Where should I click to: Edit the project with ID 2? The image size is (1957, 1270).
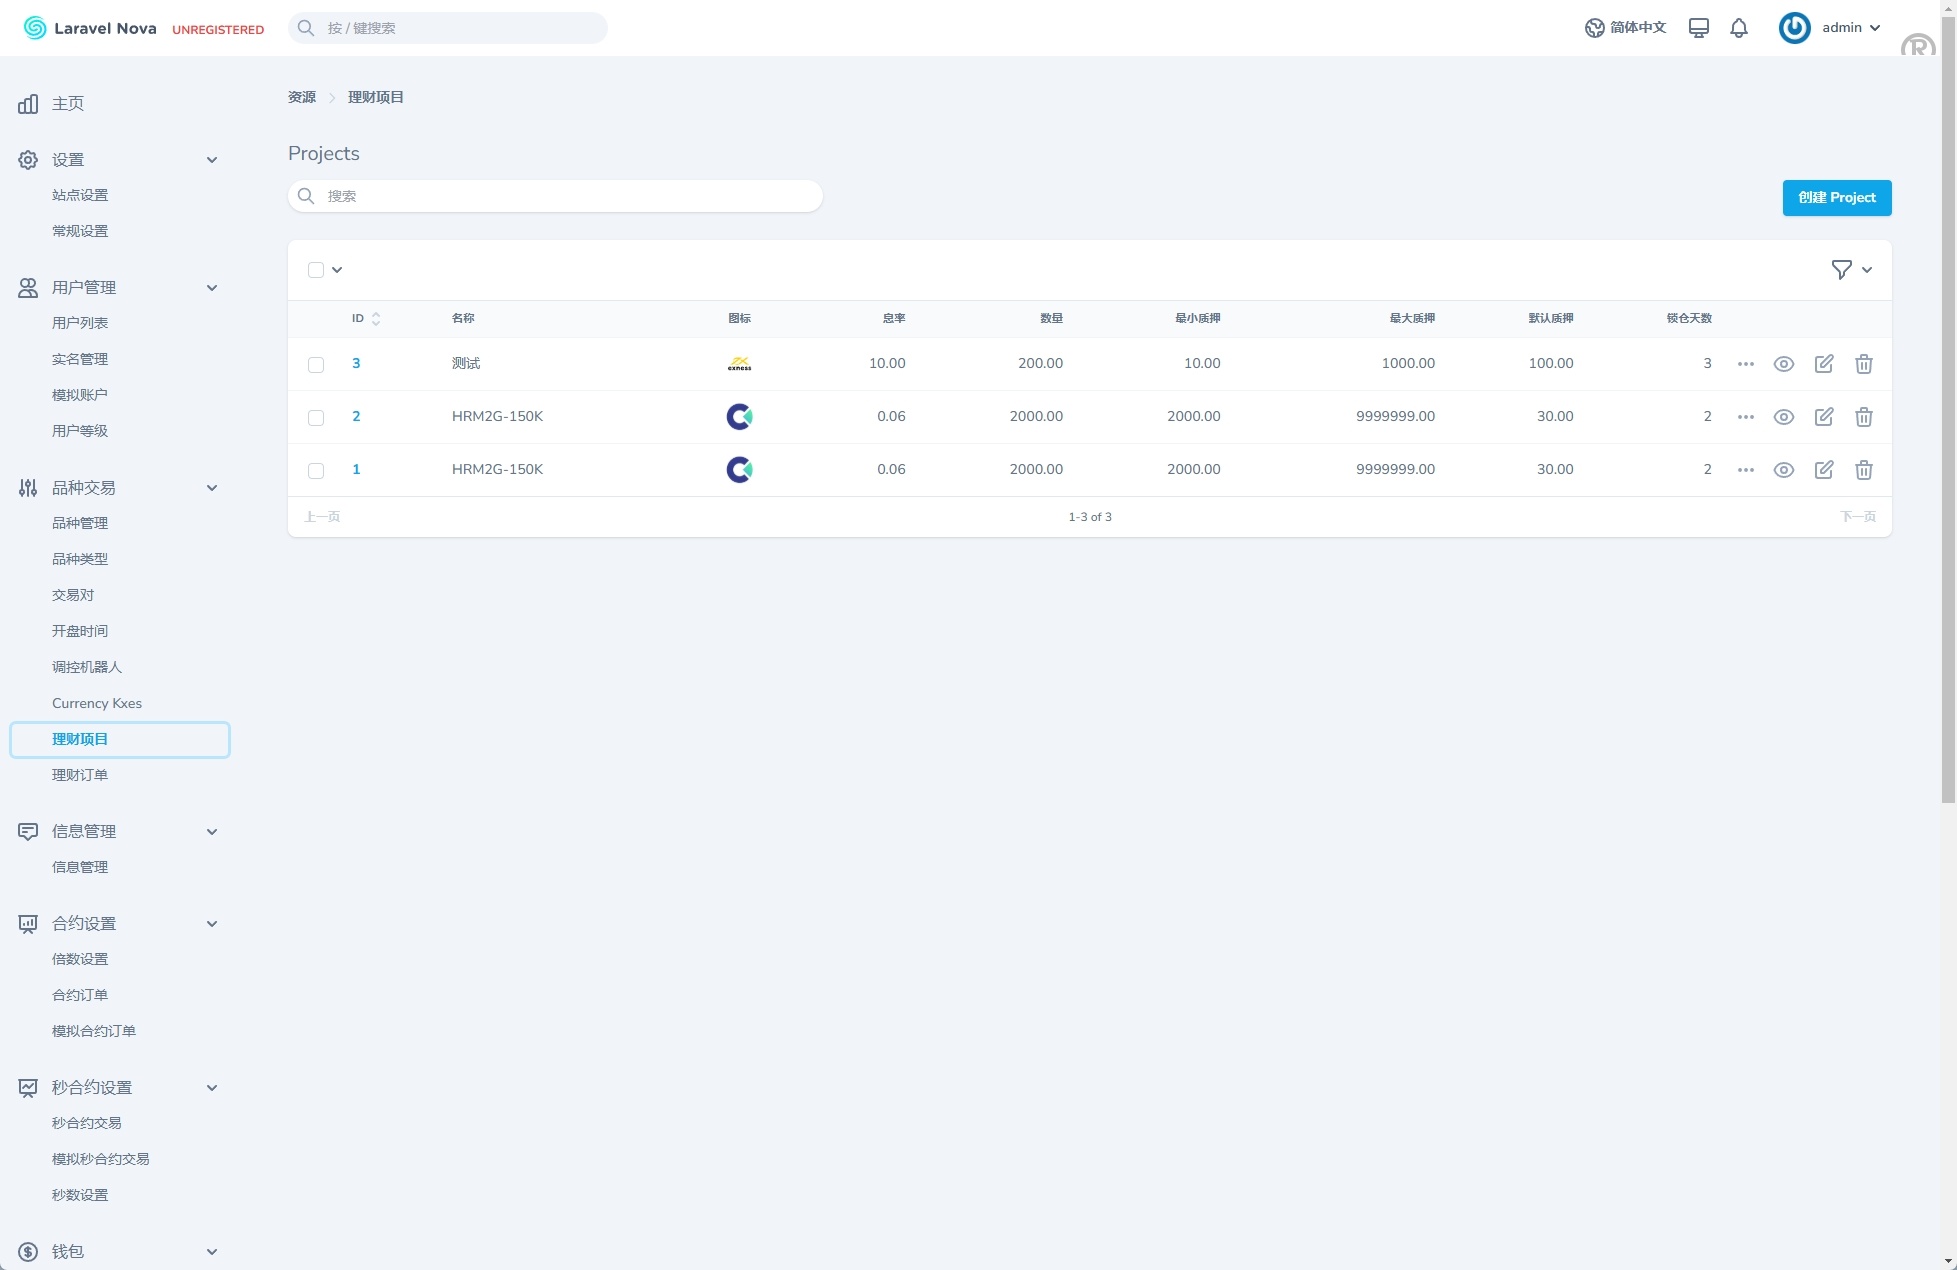coord(1823,417)
